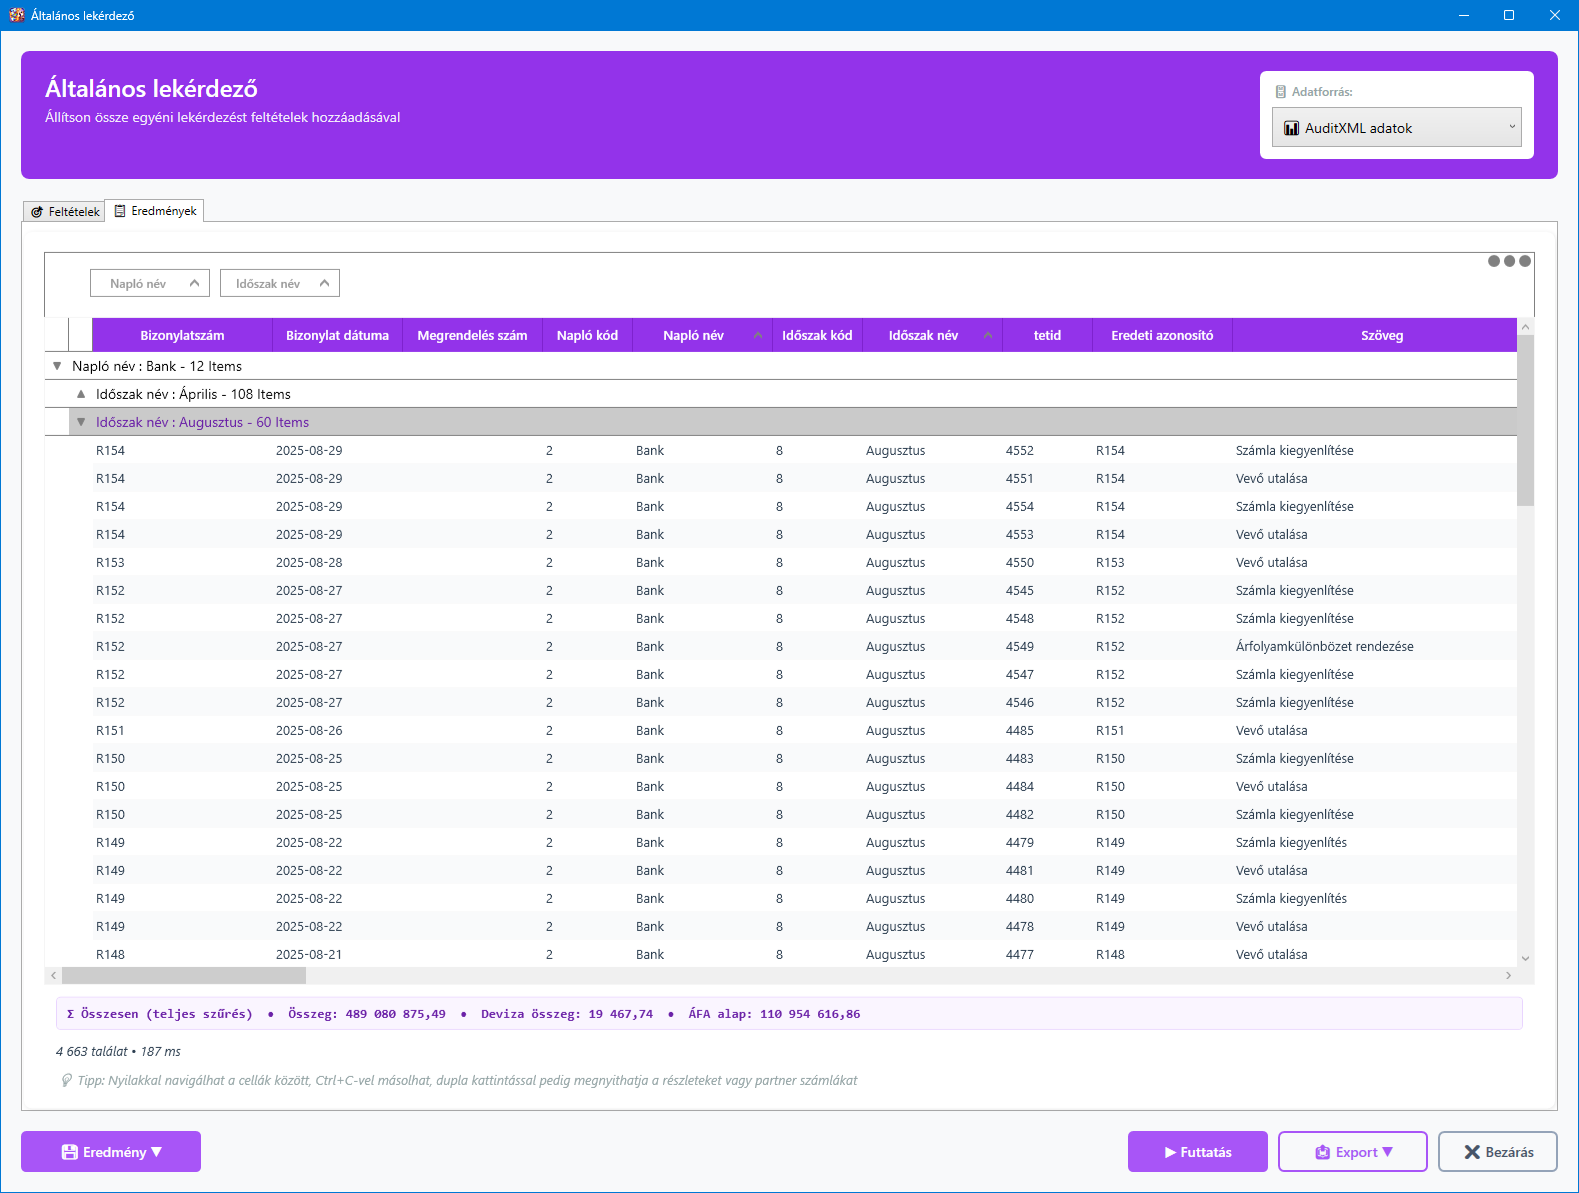
Task: Click the sort arrow in the Napló név column header
Action: [757, 336]
